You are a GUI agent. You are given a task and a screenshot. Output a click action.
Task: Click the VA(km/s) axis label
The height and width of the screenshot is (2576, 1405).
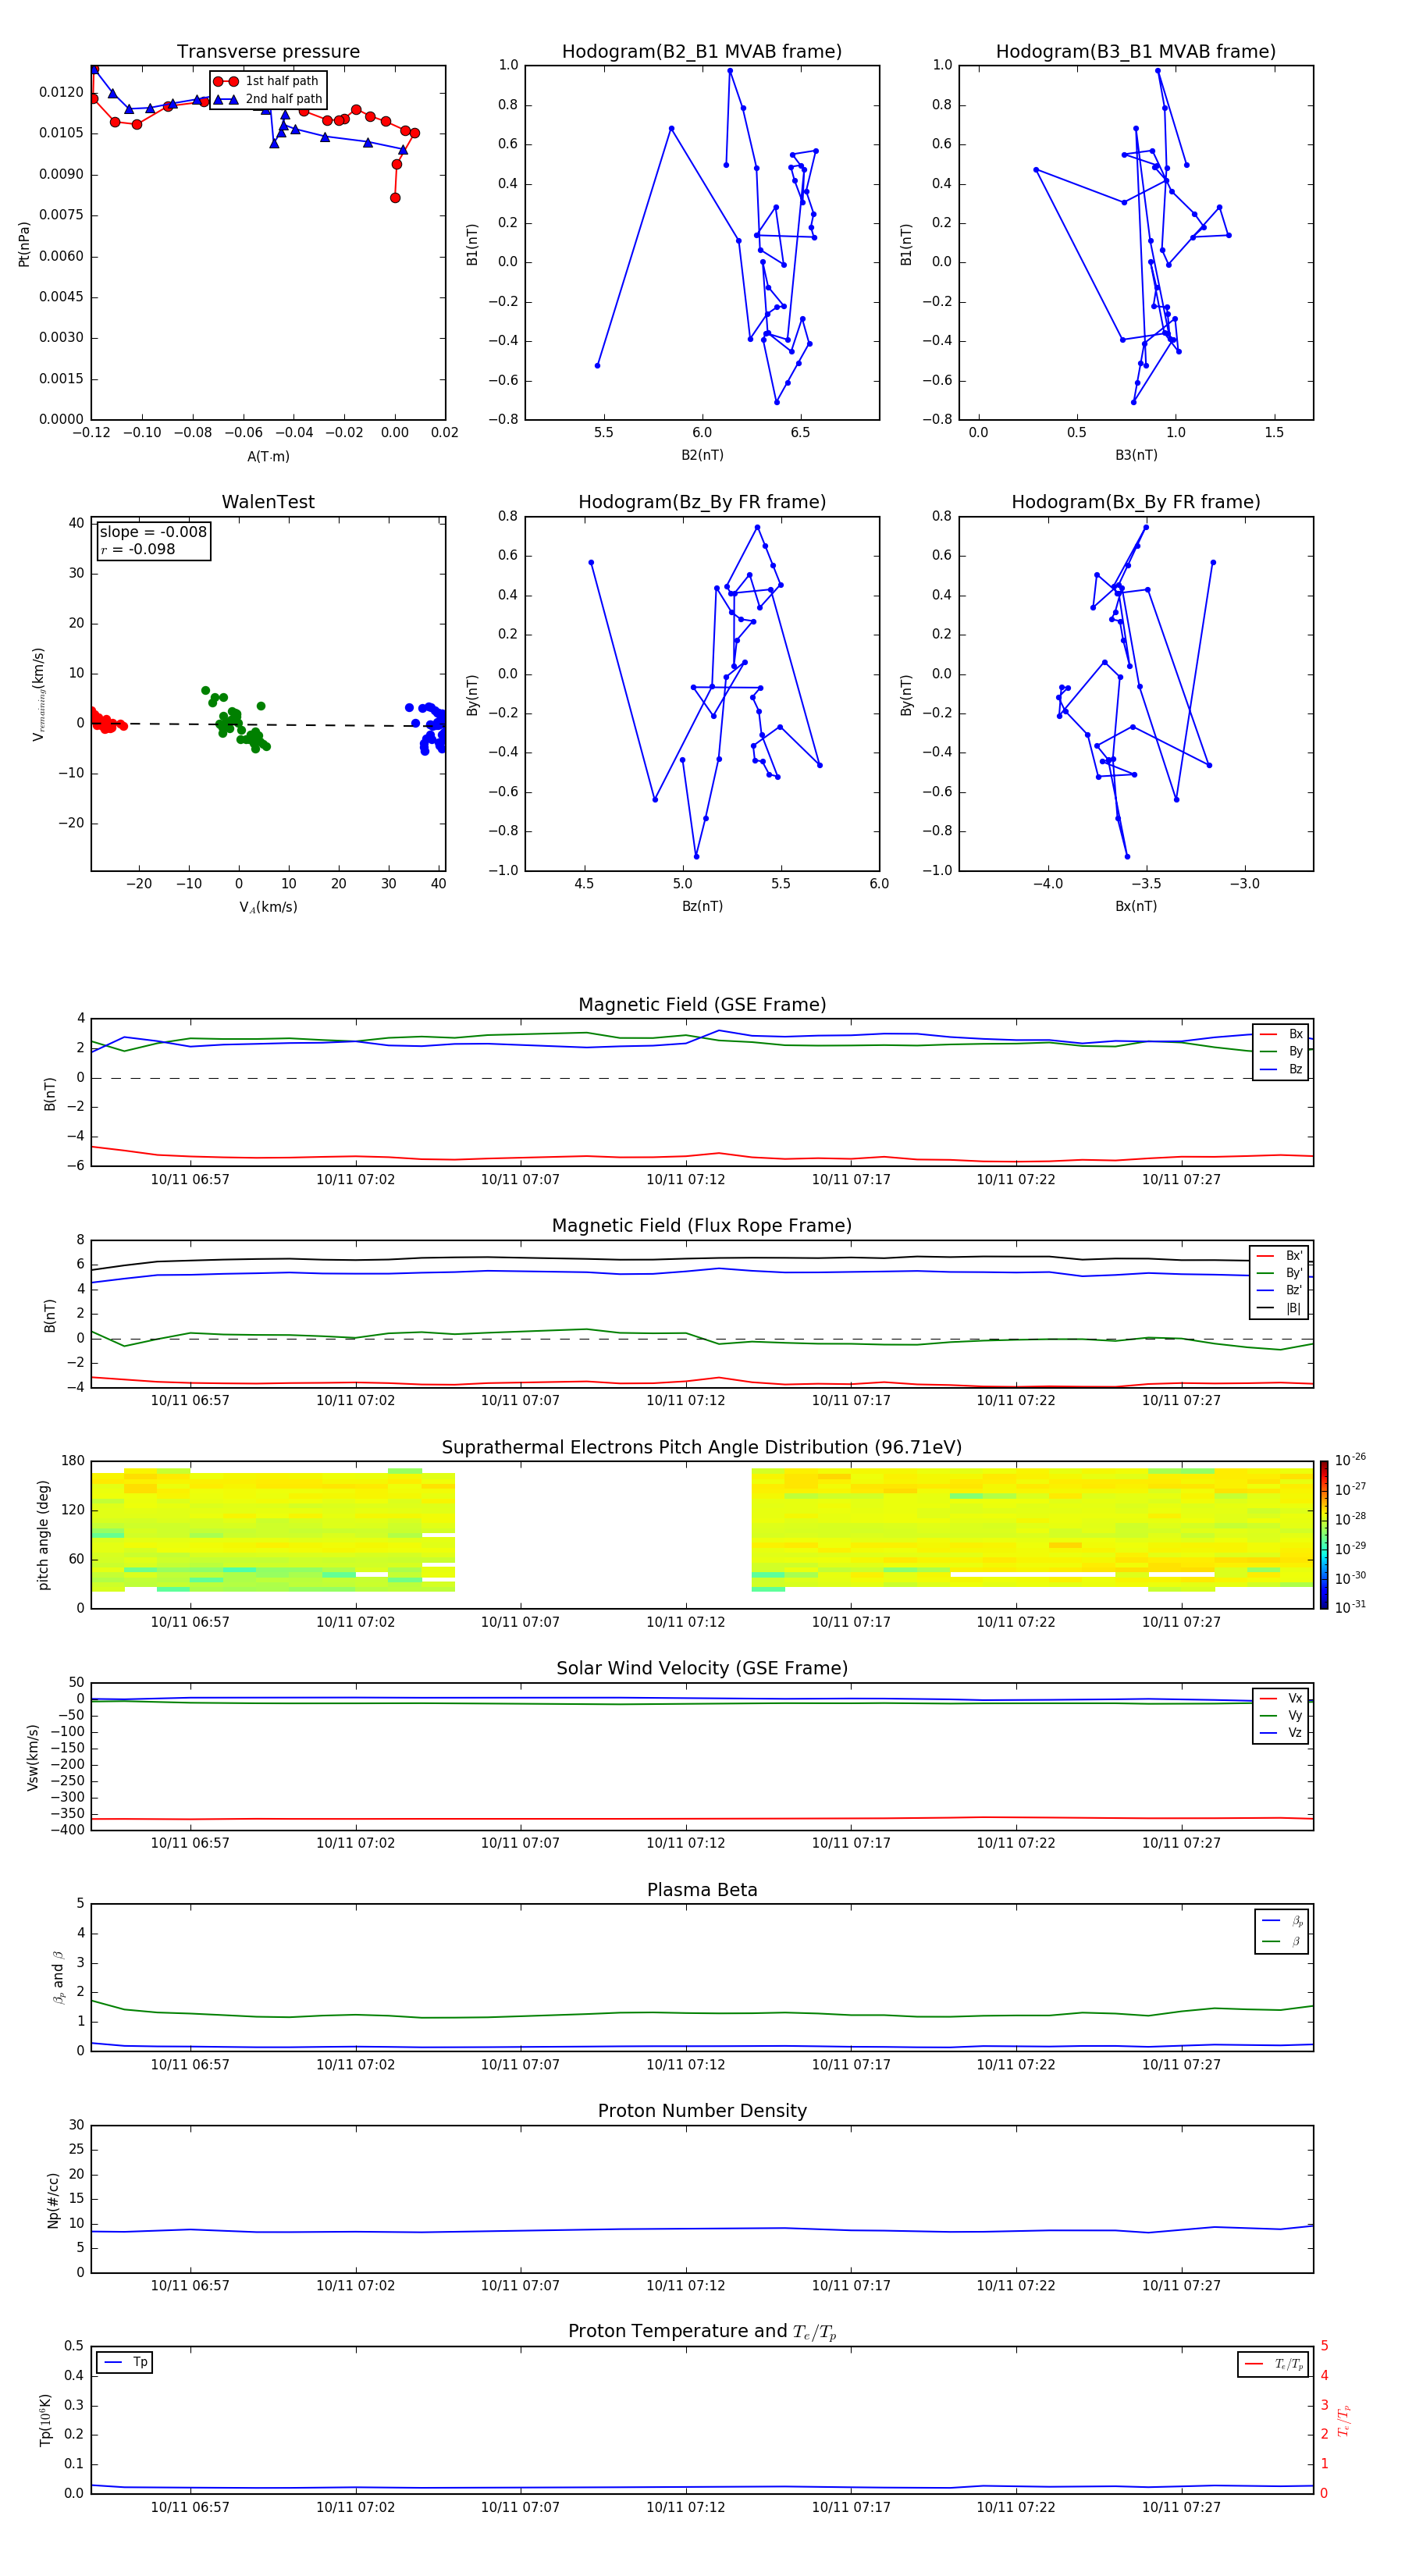(268, 907)
